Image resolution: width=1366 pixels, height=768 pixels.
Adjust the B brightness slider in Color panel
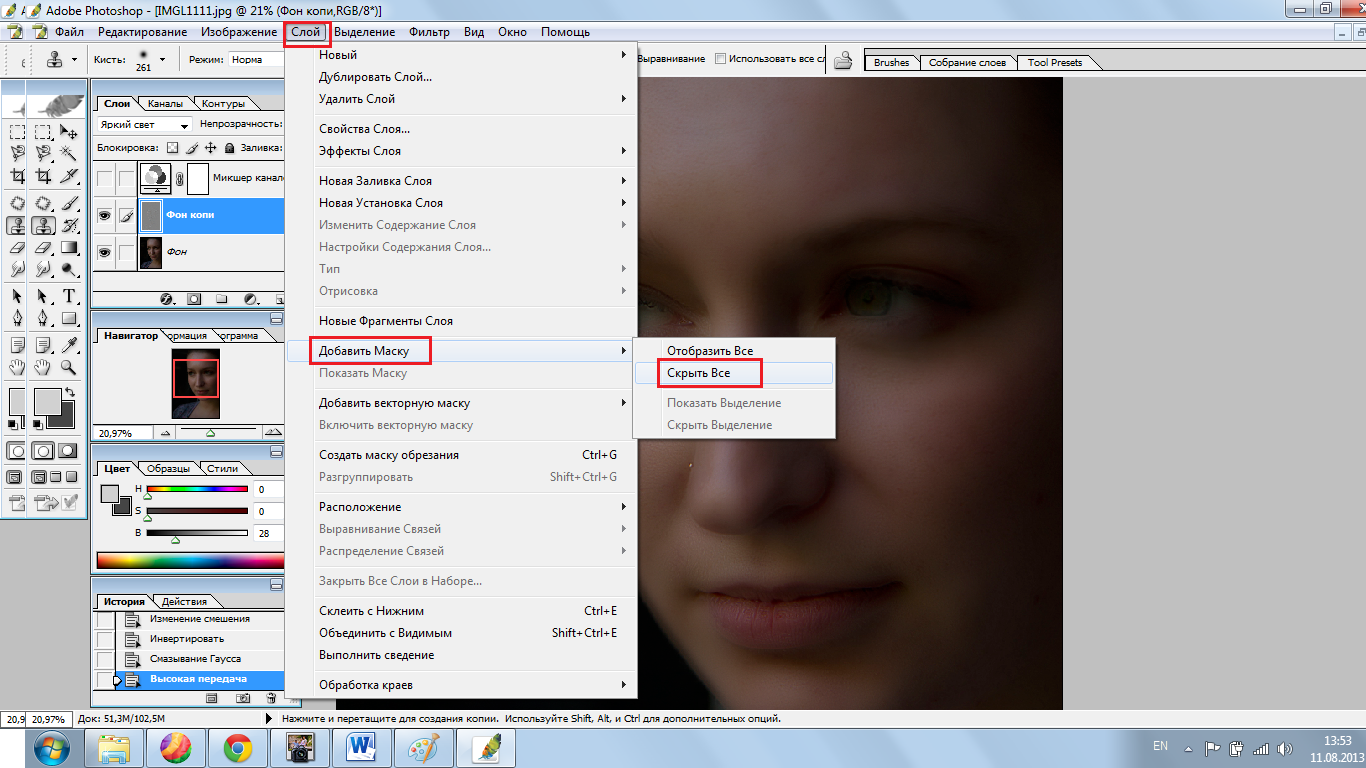click(175, 540)
